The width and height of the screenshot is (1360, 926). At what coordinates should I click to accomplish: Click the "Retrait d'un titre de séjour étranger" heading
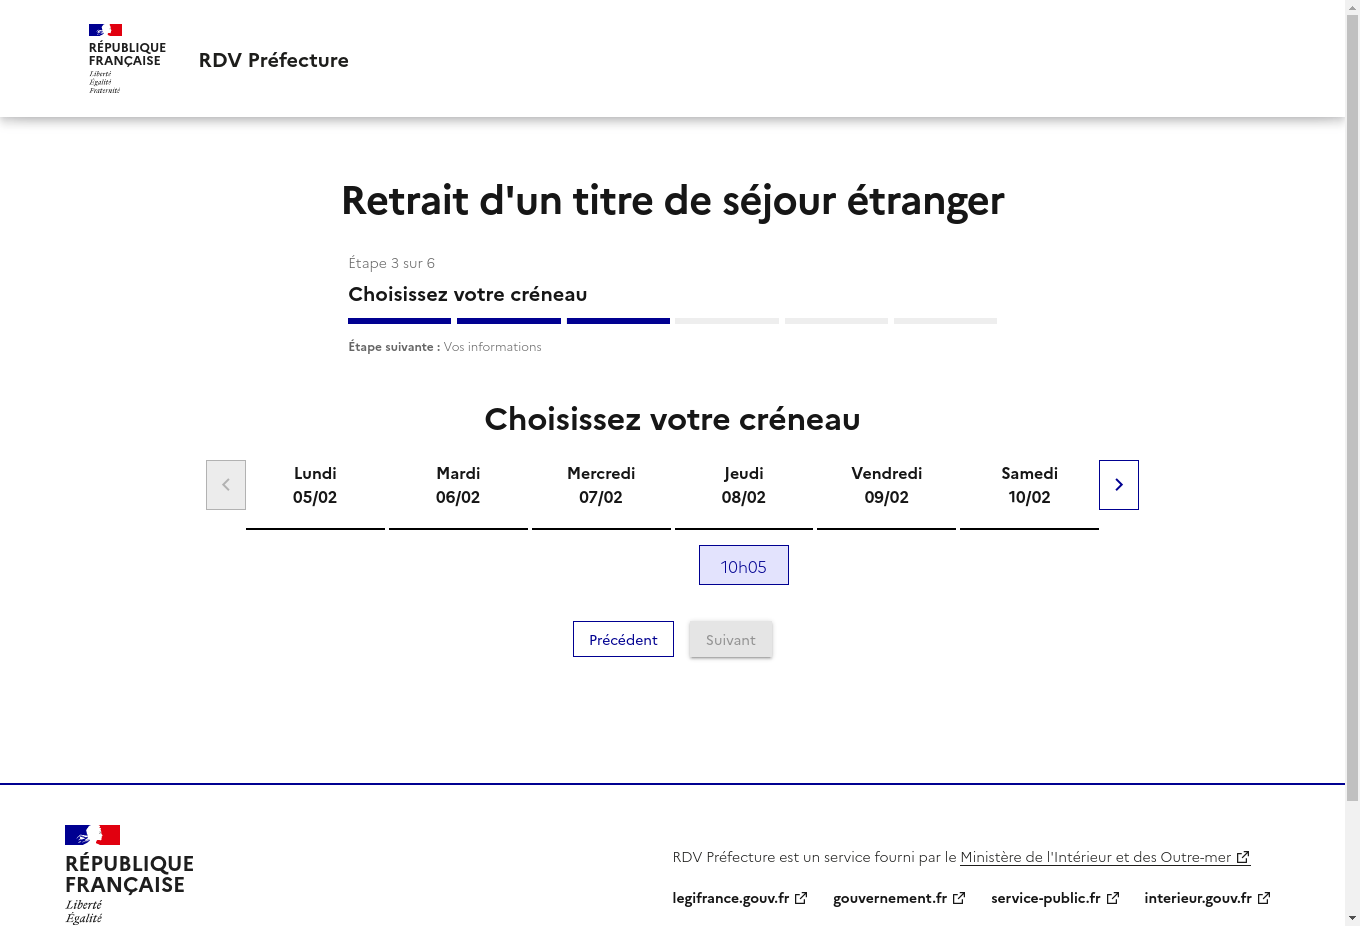[673, 201]
